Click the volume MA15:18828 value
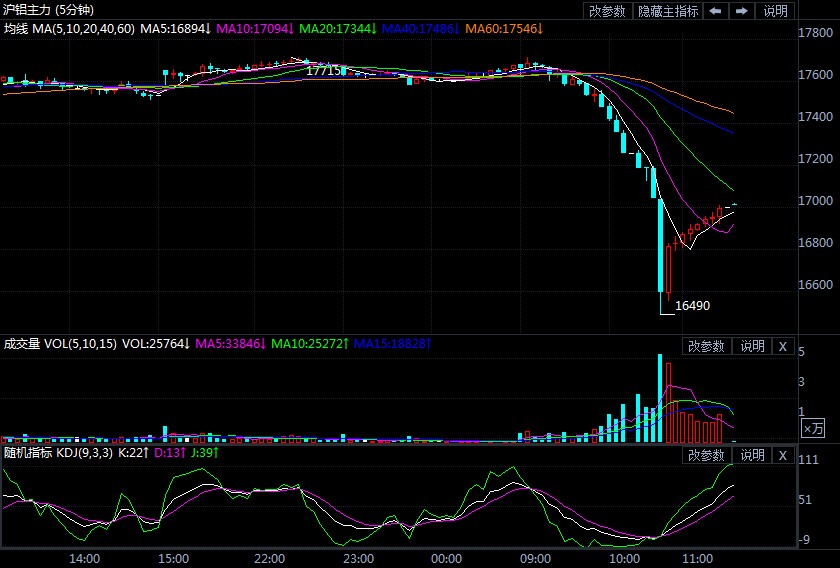 coord(393,343)
